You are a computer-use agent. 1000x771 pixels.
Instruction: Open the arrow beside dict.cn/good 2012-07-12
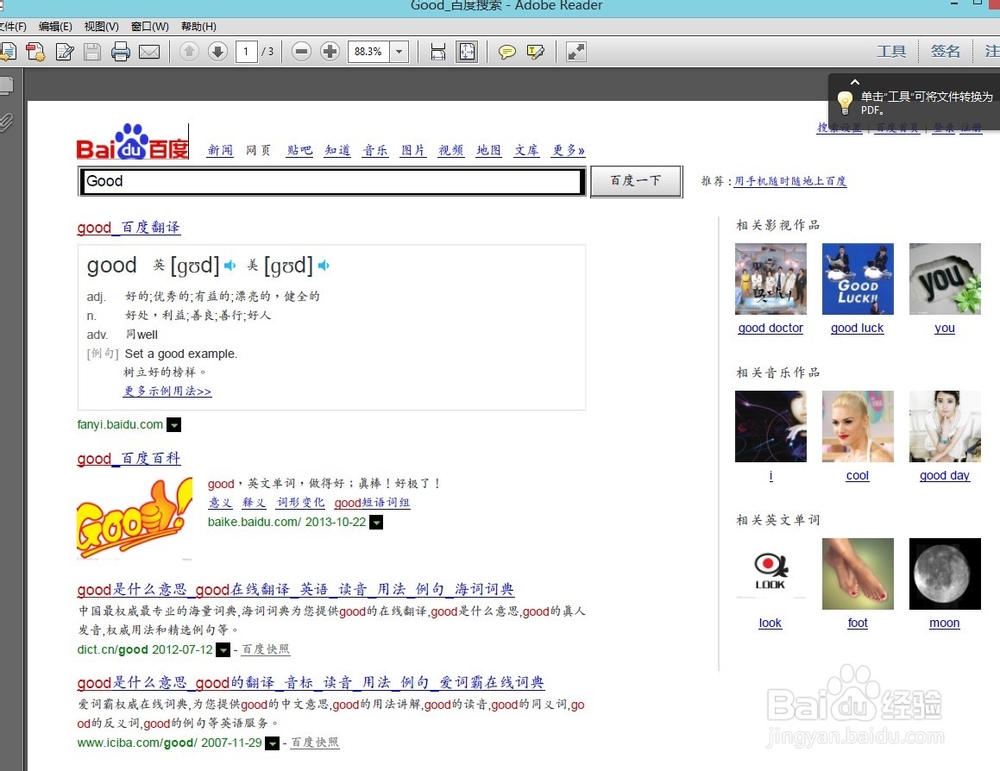(223, 650)
